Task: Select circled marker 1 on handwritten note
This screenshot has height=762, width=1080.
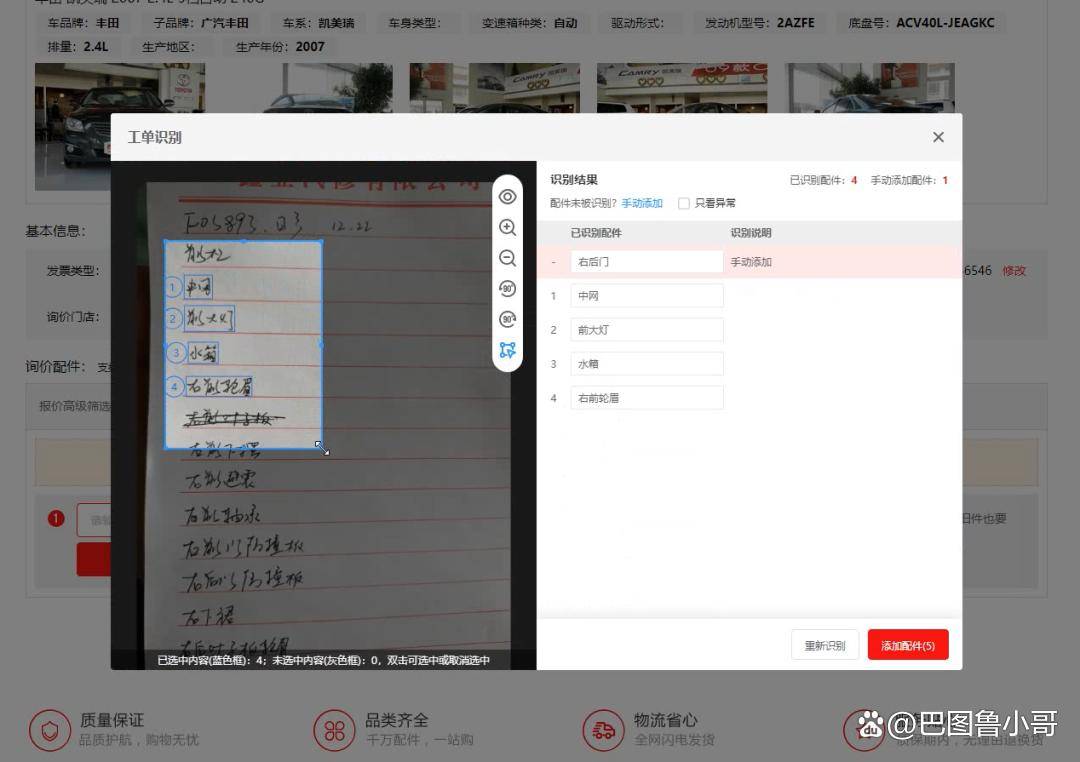Action: click(173, 287)
